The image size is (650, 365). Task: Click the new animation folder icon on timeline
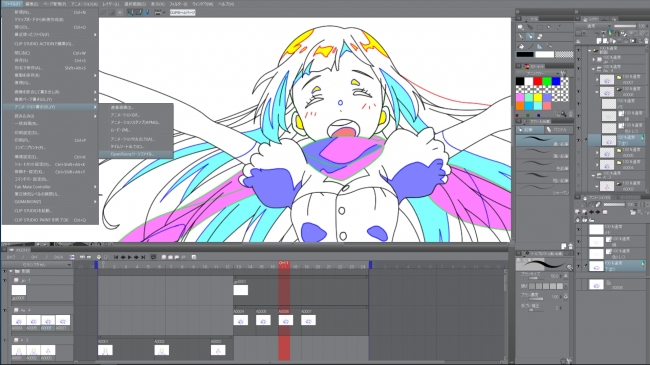tap(164, 257)
